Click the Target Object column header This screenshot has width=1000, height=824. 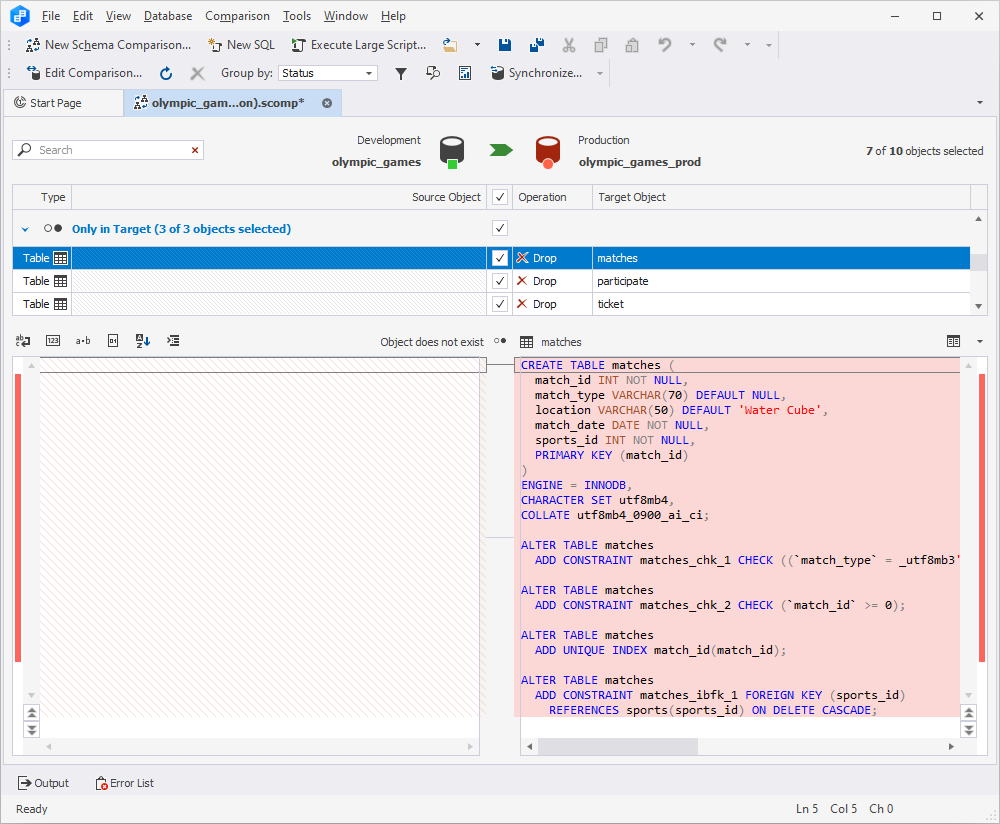(x=781, y=197)
